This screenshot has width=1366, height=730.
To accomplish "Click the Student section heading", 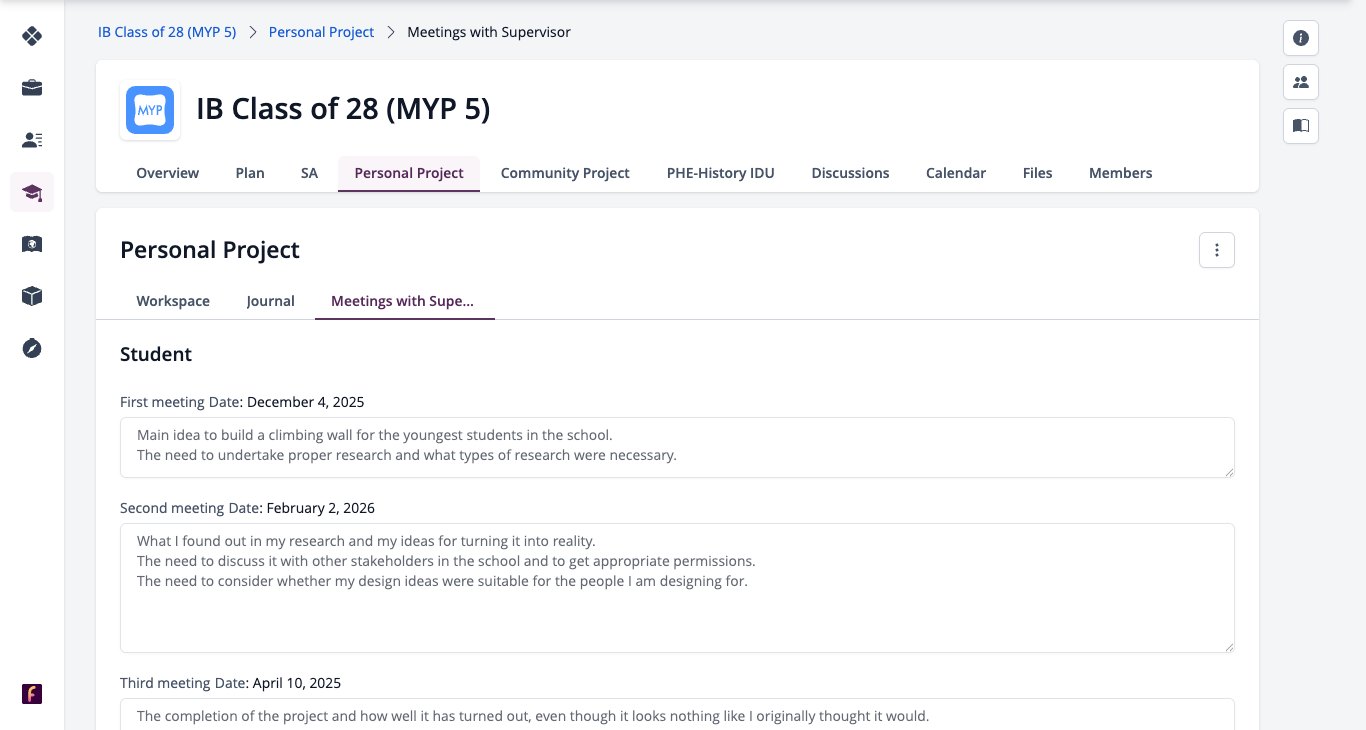I will [x=156, y=354].
